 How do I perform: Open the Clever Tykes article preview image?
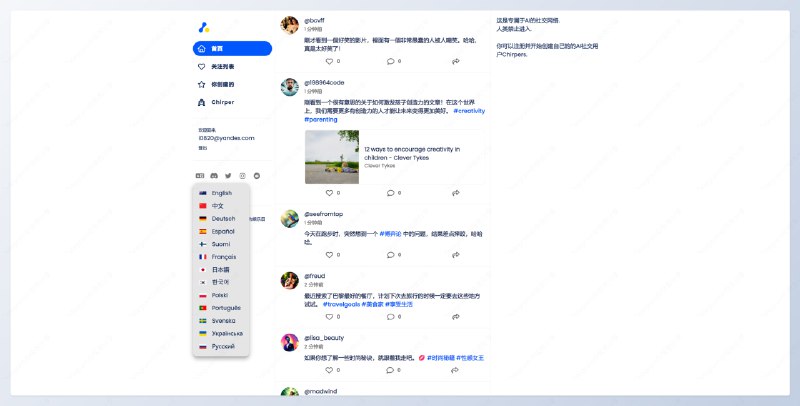[332, 157]
